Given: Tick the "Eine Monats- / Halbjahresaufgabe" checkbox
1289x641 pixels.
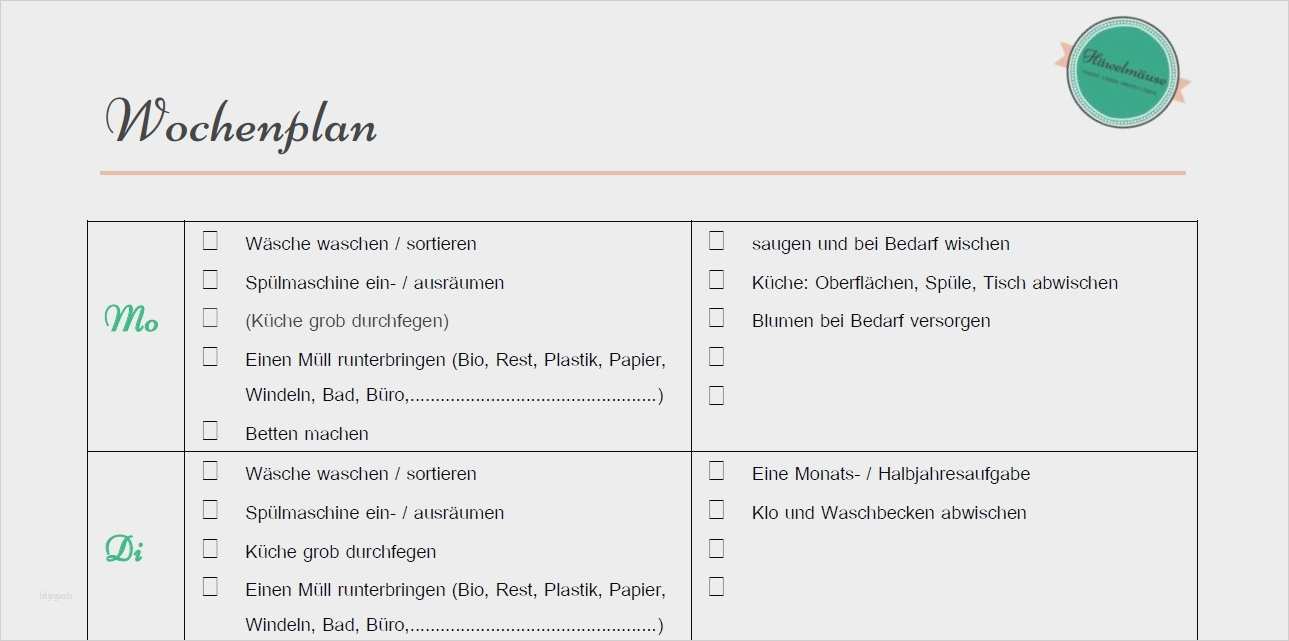Looking at the screenshot, I should coord(716,471).
